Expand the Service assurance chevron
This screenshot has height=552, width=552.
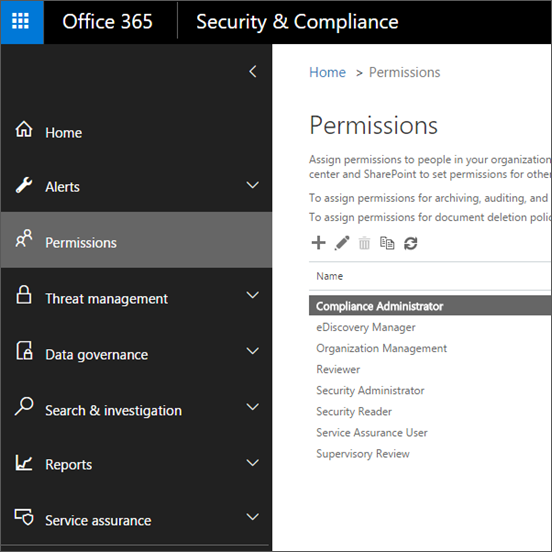pyautogui.click(x=252, y=516)
